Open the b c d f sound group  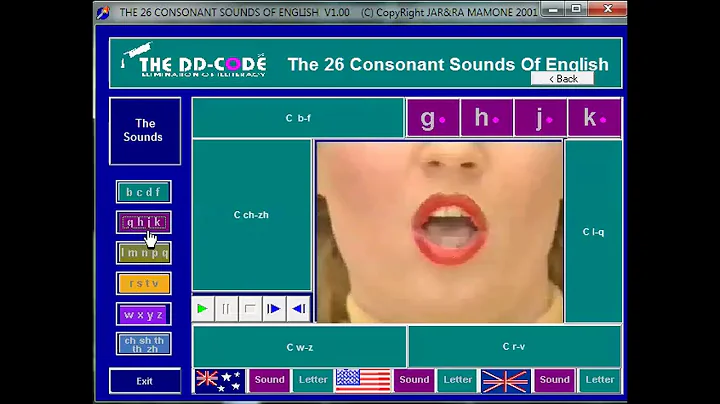point(144,192)
